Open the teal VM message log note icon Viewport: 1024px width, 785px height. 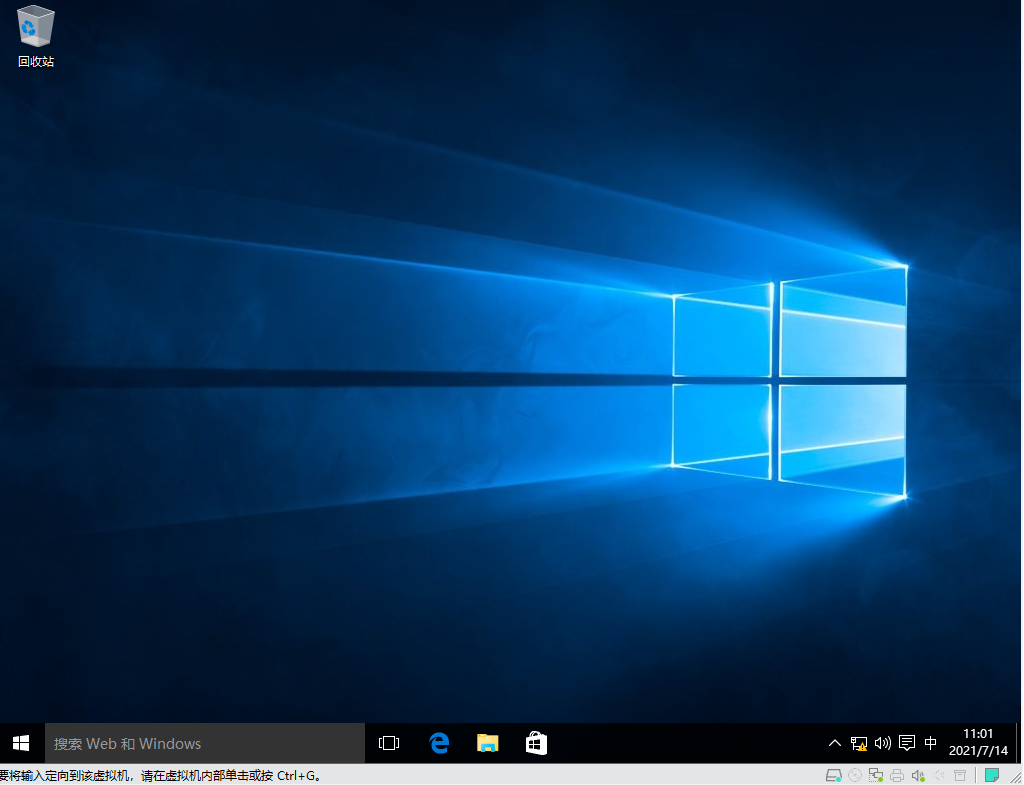pos(992,775)
